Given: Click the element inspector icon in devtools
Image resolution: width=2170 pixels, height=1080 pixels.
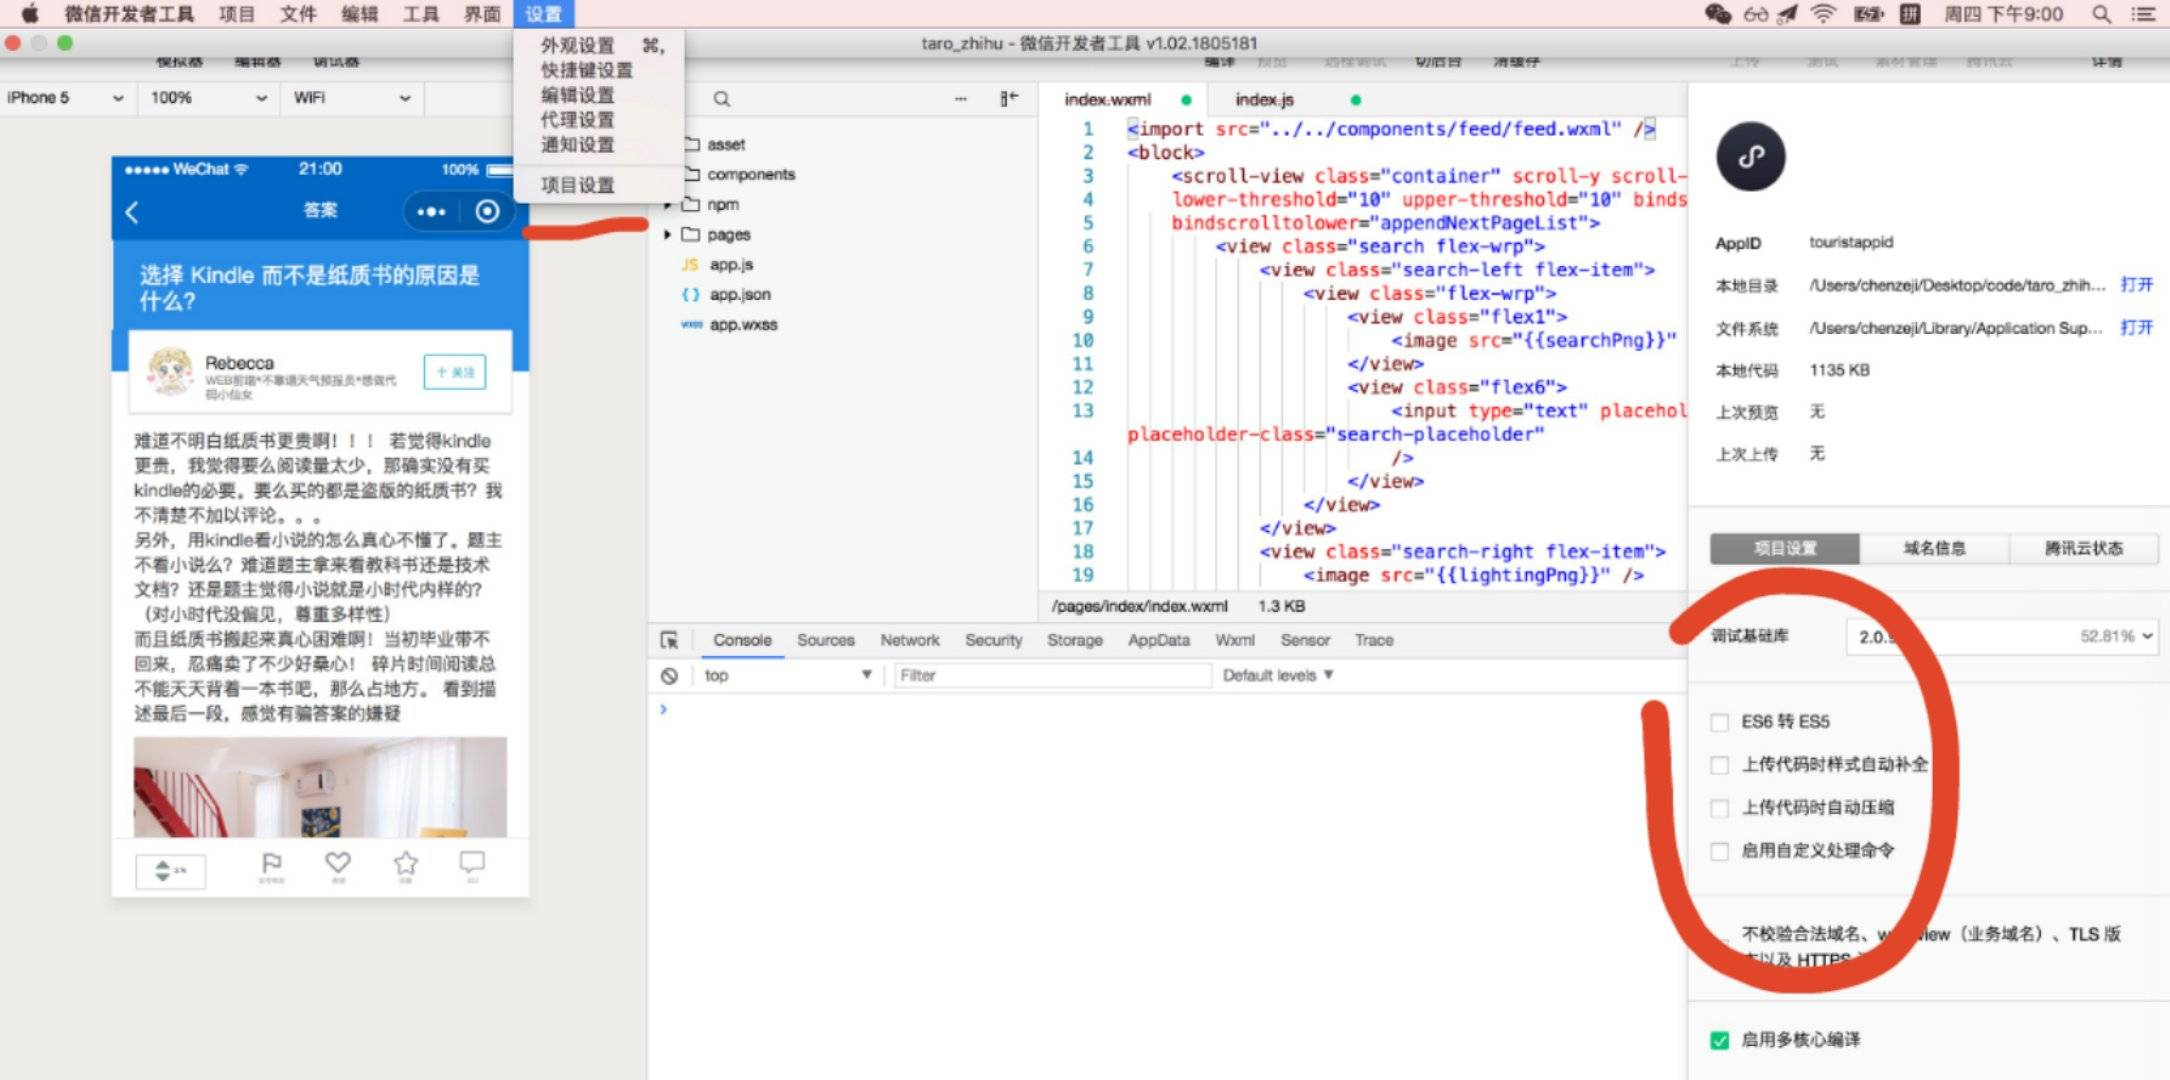Looking at the screenshot, I should (670, 640).
